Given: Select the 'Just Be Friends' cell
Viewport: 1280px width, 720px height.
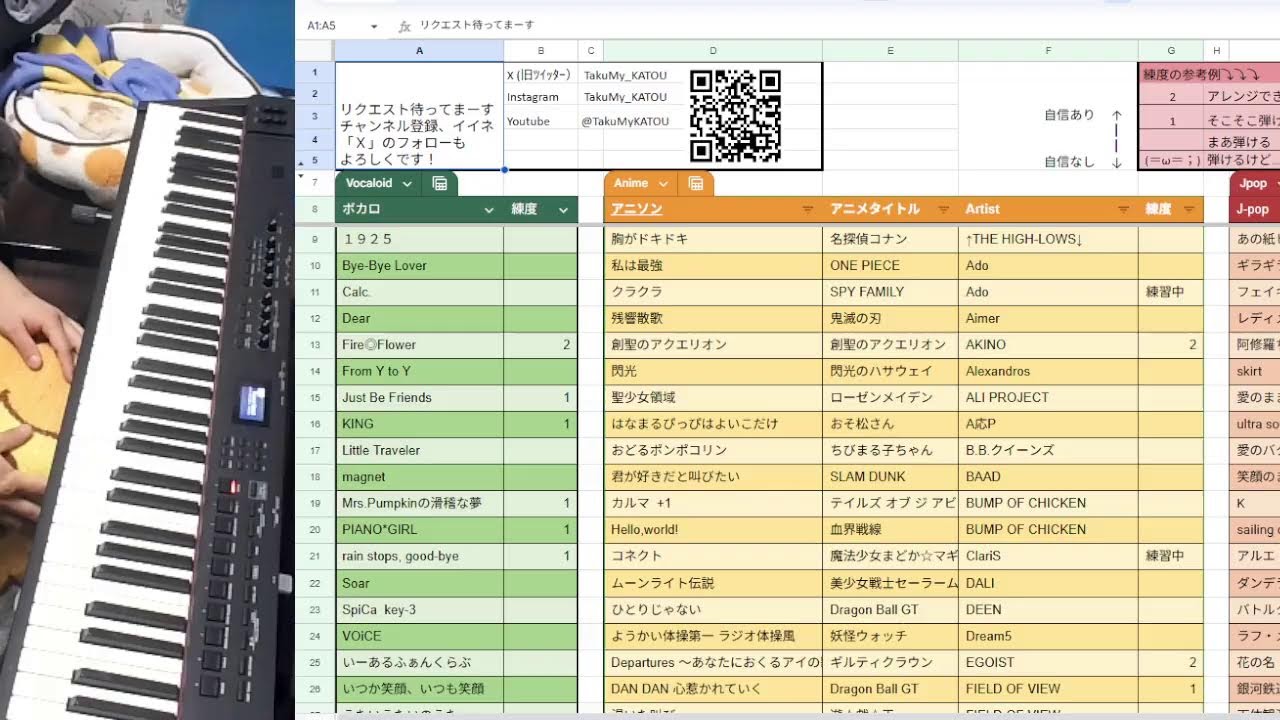Looking at the screenshot, I should click(x=419, y=398).
